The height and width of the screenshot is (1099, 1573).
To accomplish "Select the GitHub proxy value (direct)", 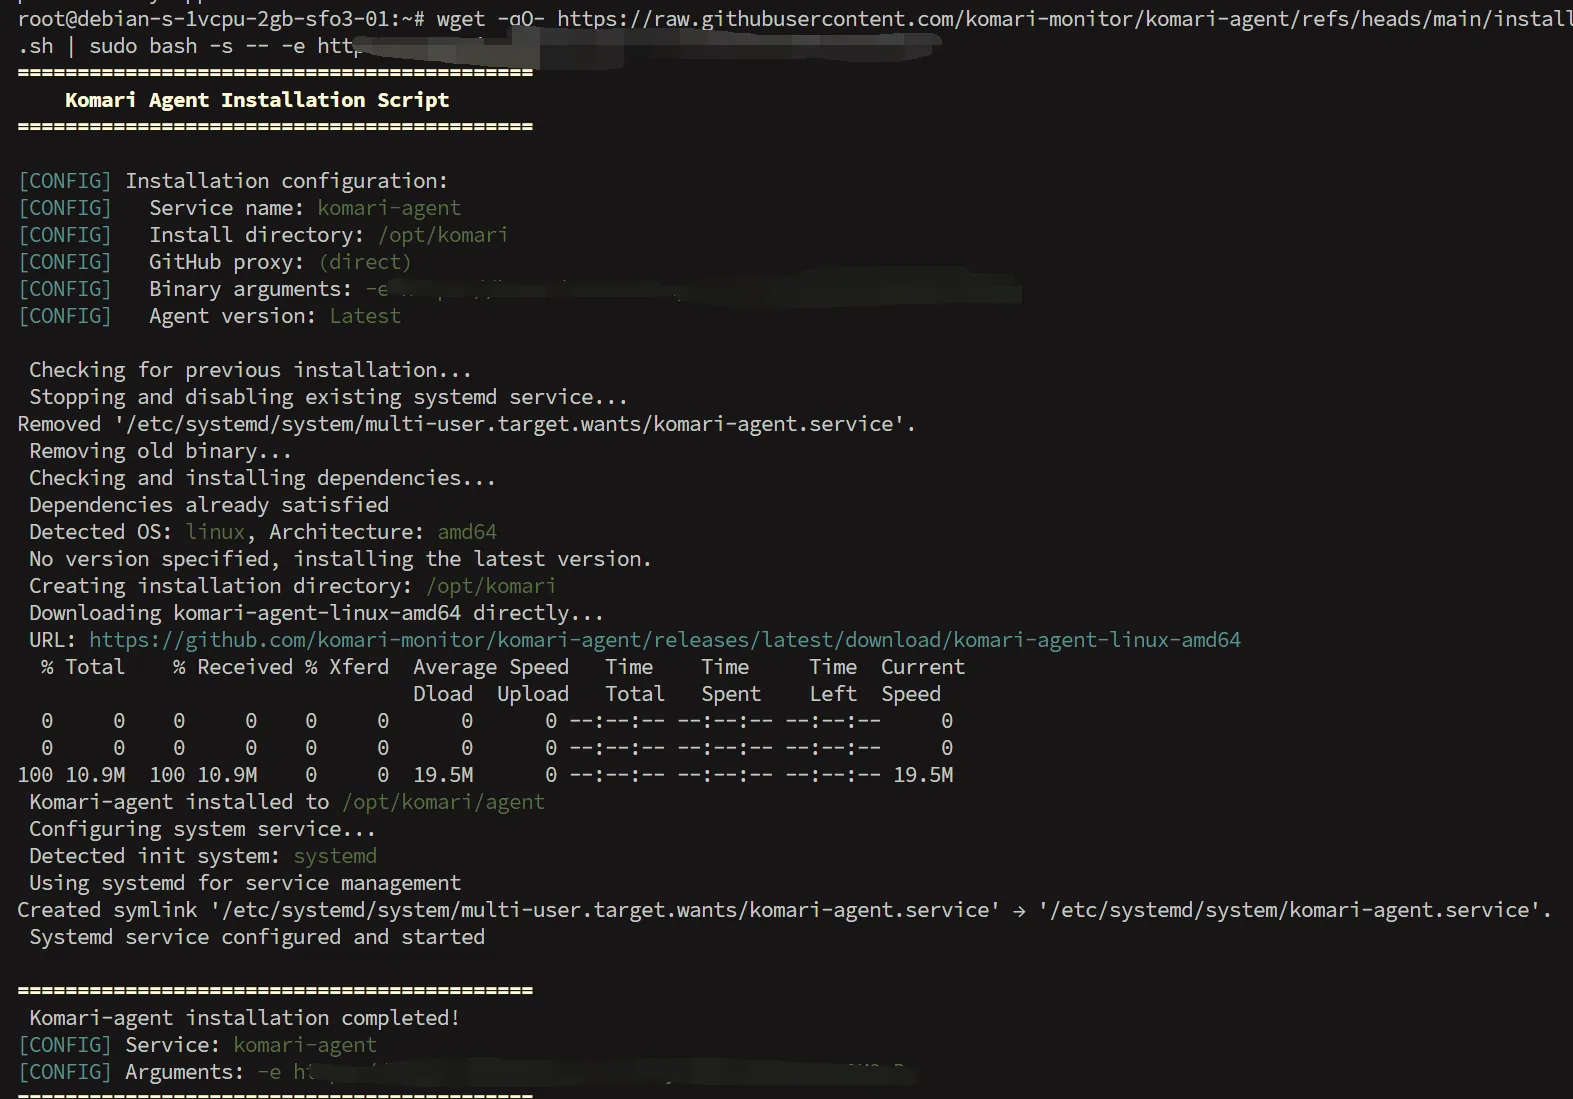I will click(365, 262).
